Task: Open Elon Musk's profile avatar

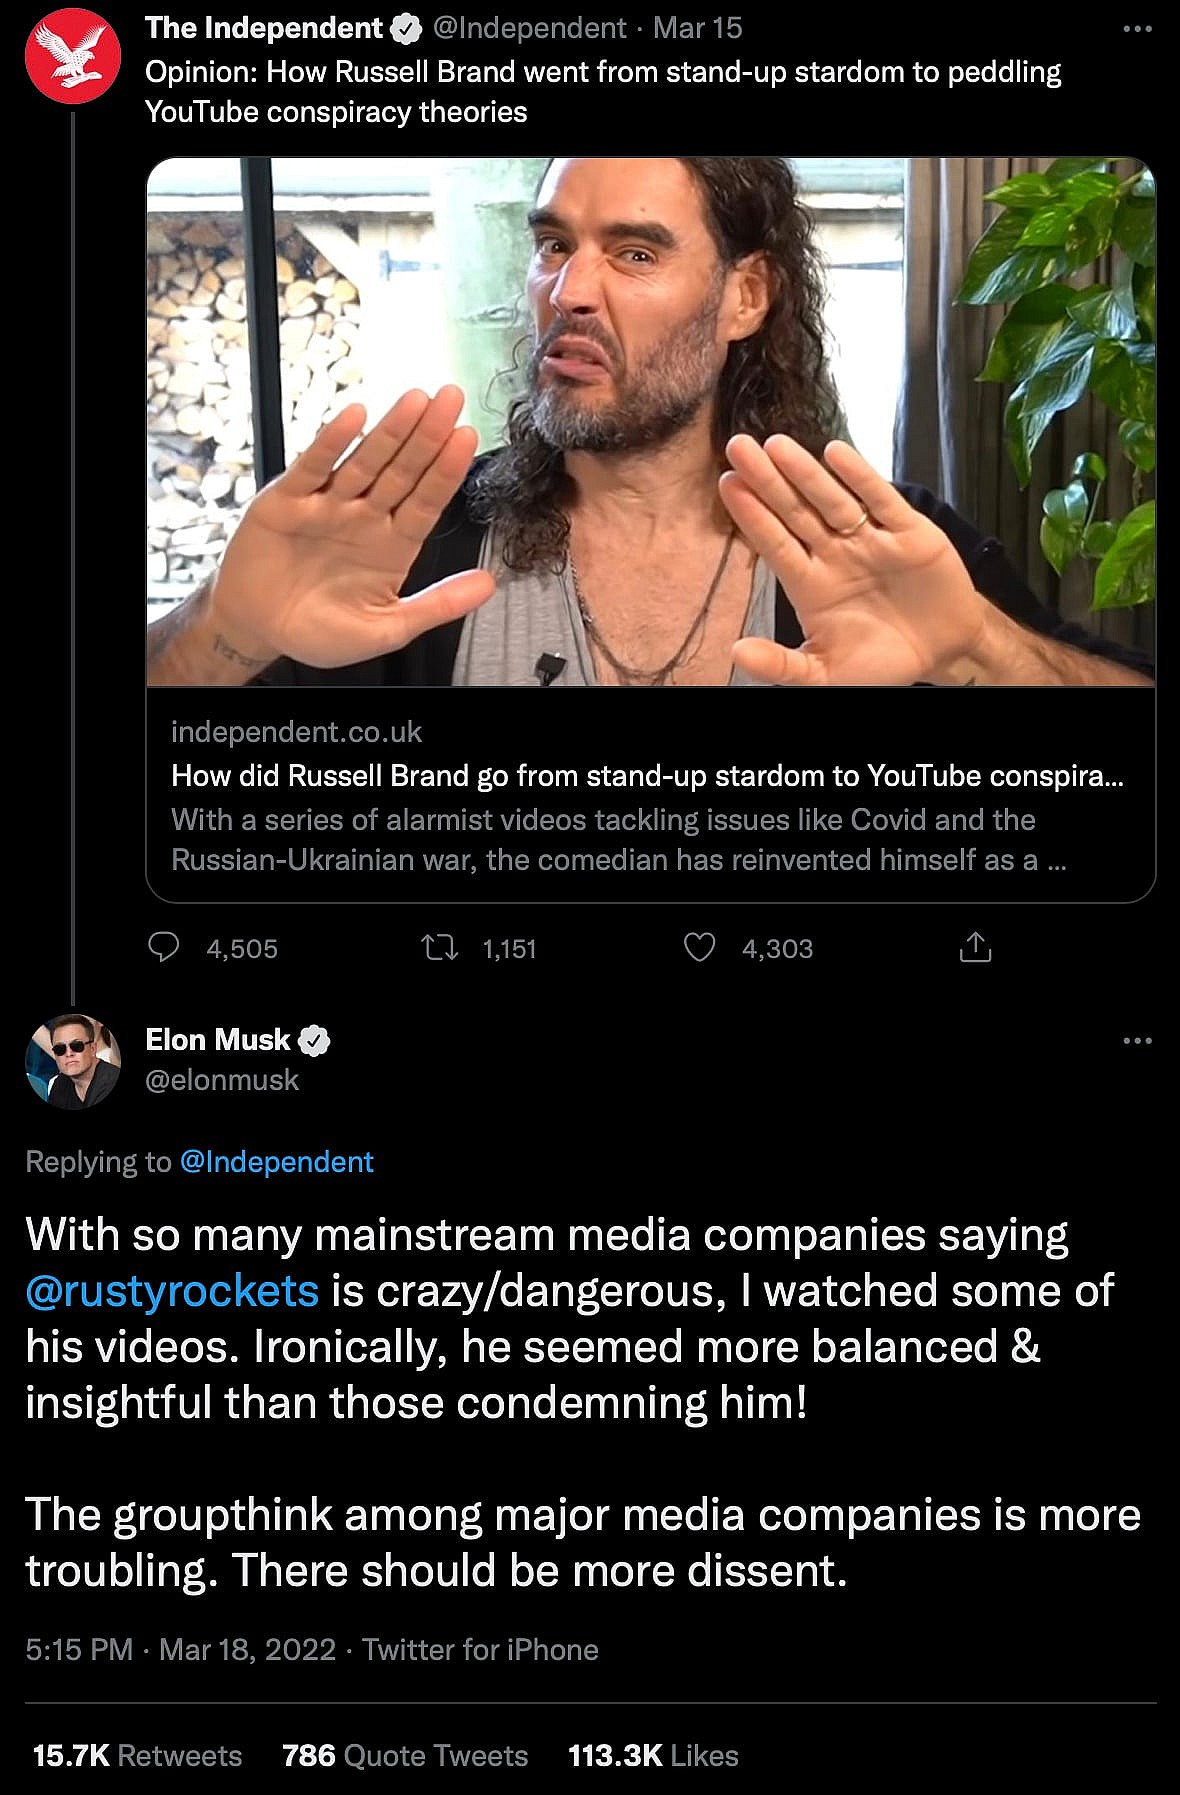Action: [x=72, y=1060]
